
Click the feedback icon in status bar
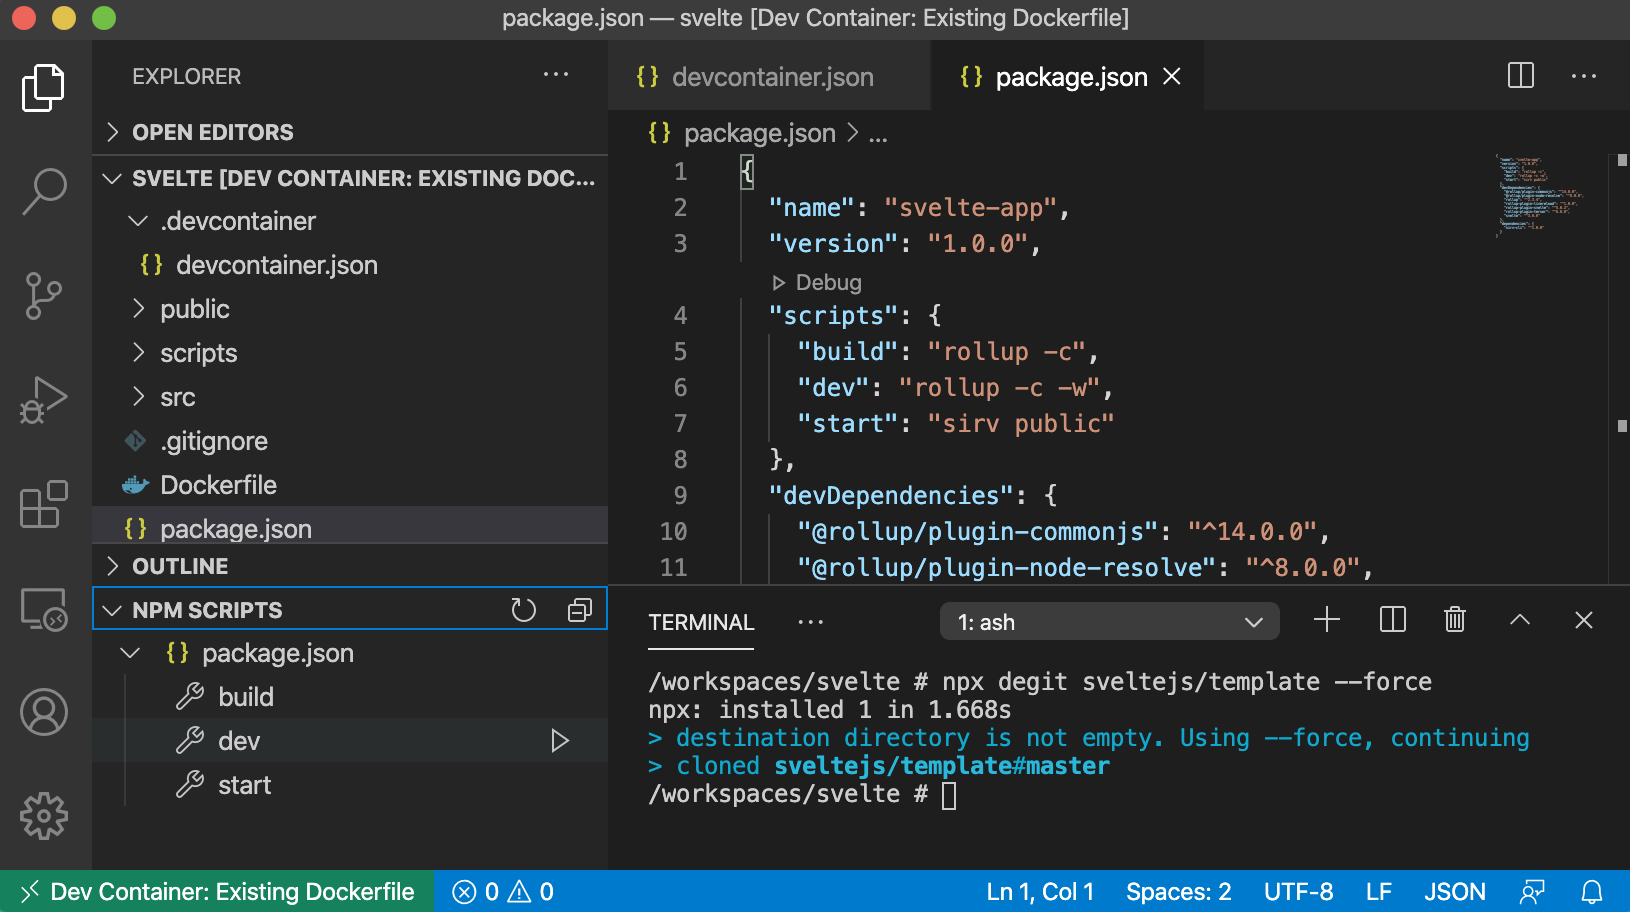[1532, 892]
